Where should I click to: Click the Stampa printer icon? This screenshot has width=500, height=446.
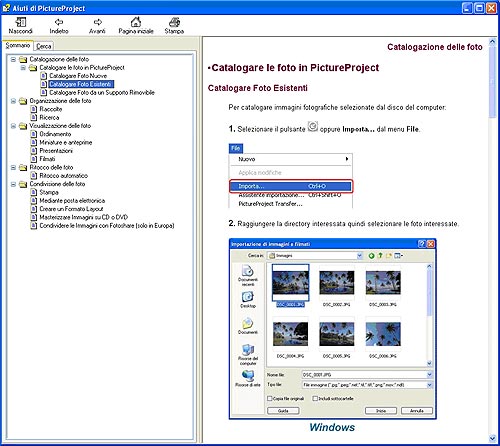click(x=174, y=22)
